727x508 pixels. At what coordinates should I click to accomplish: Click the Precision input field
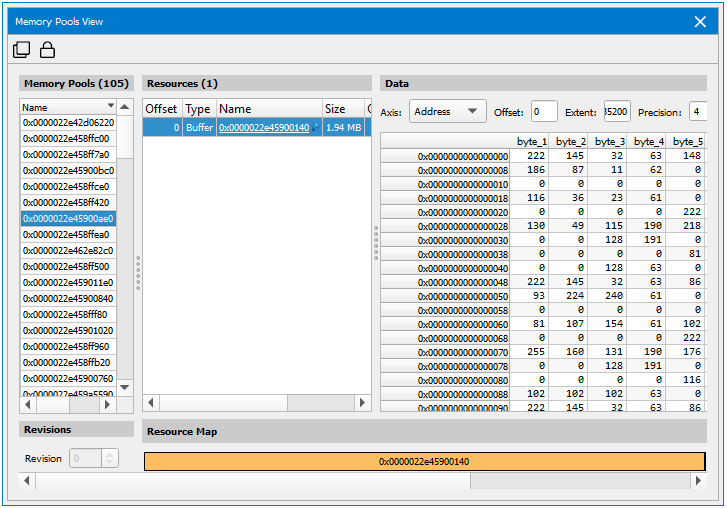click(698, 112)
